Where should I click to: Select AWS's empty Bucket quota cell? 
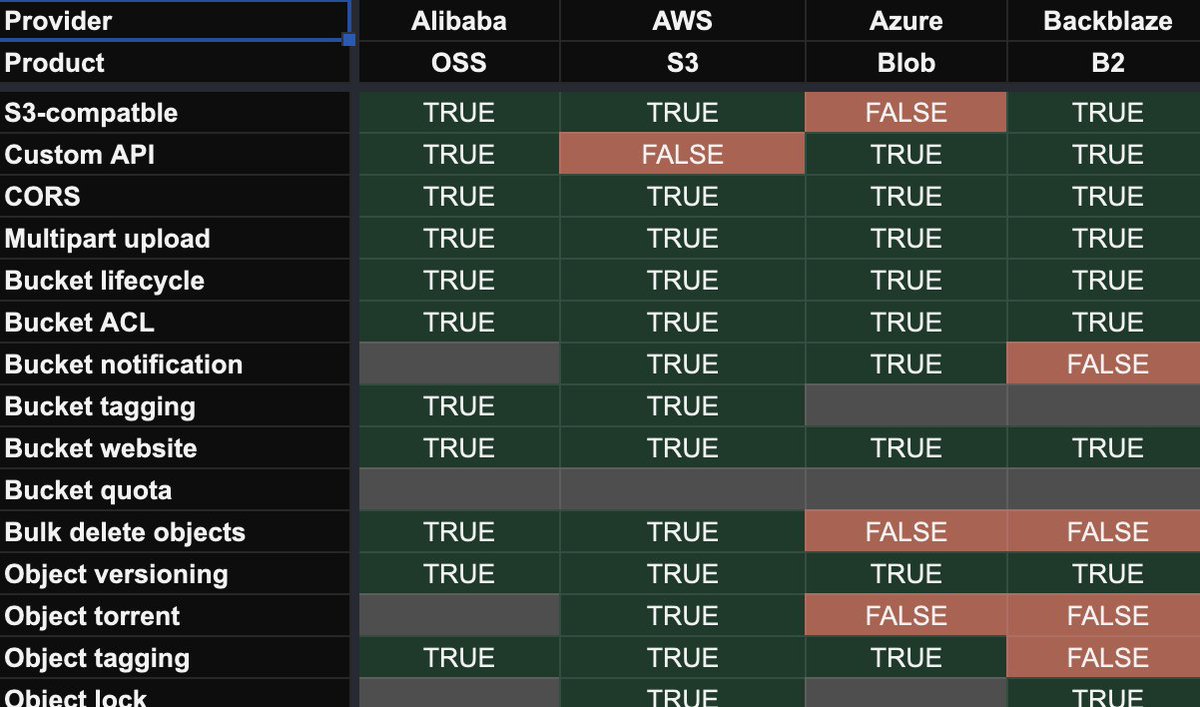click(682, 490)
